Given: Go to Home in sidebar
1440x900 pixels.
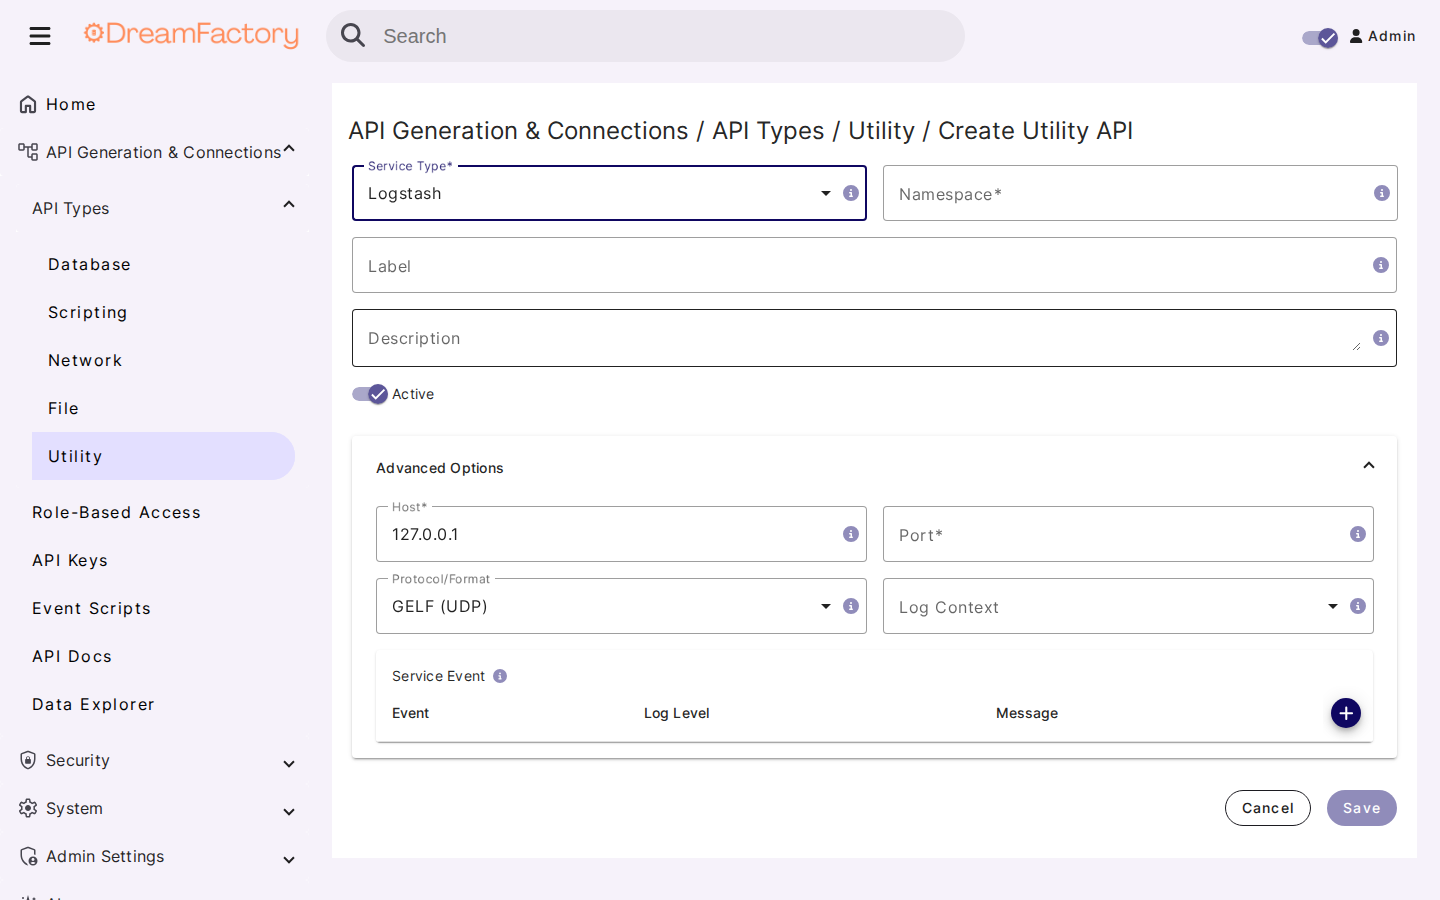Looking at the screenshot, I should click(x=71, y=104).
